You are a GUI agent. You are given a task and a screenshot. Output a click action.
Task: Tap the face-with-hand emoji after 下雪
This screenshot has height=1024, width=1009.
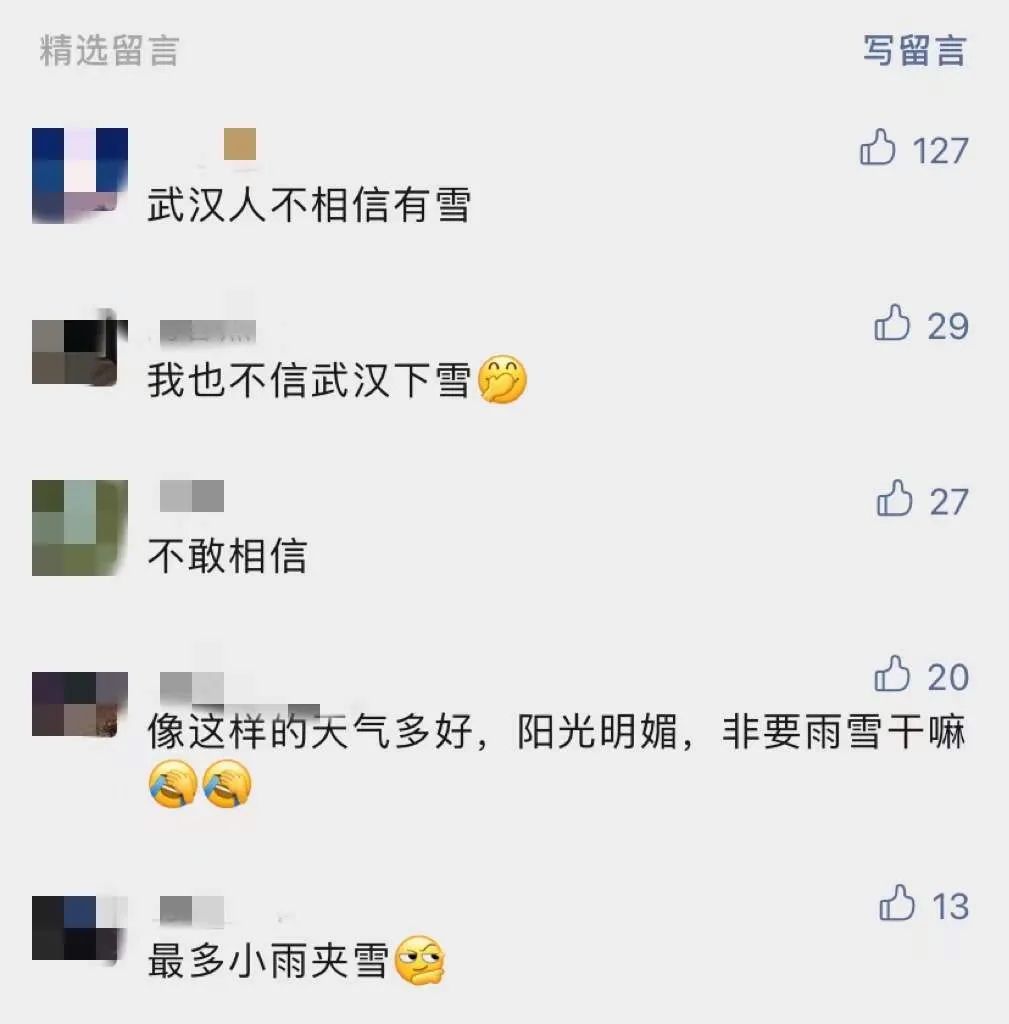pyautogui.click(x=502, y=379)
